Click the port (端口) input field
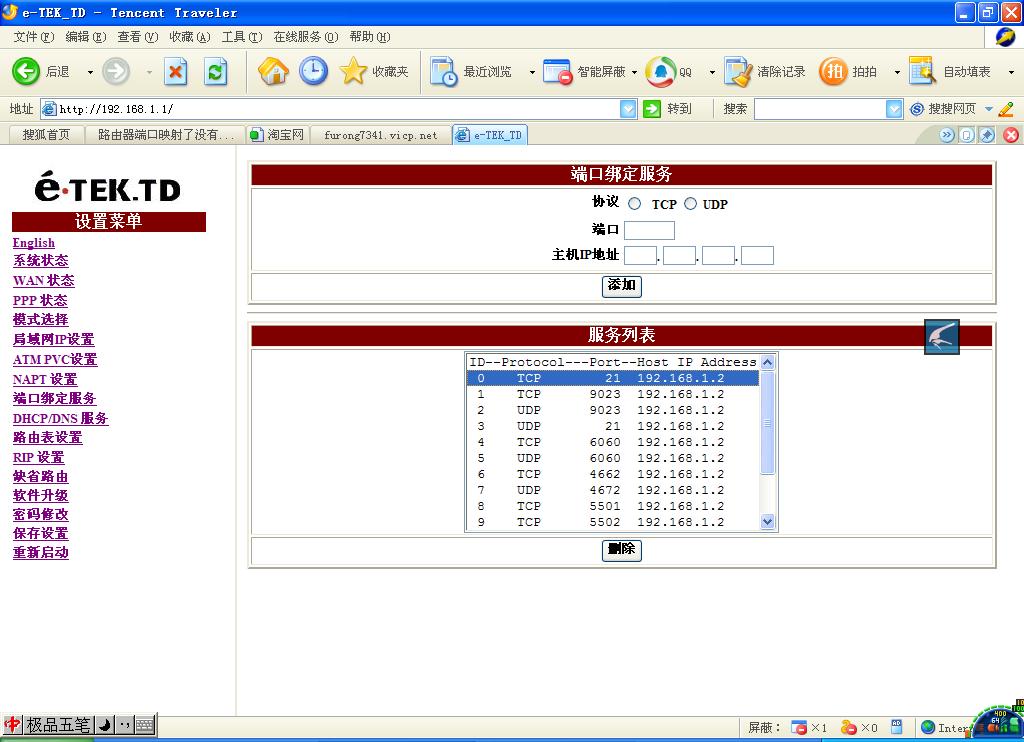 coord(649,231)
